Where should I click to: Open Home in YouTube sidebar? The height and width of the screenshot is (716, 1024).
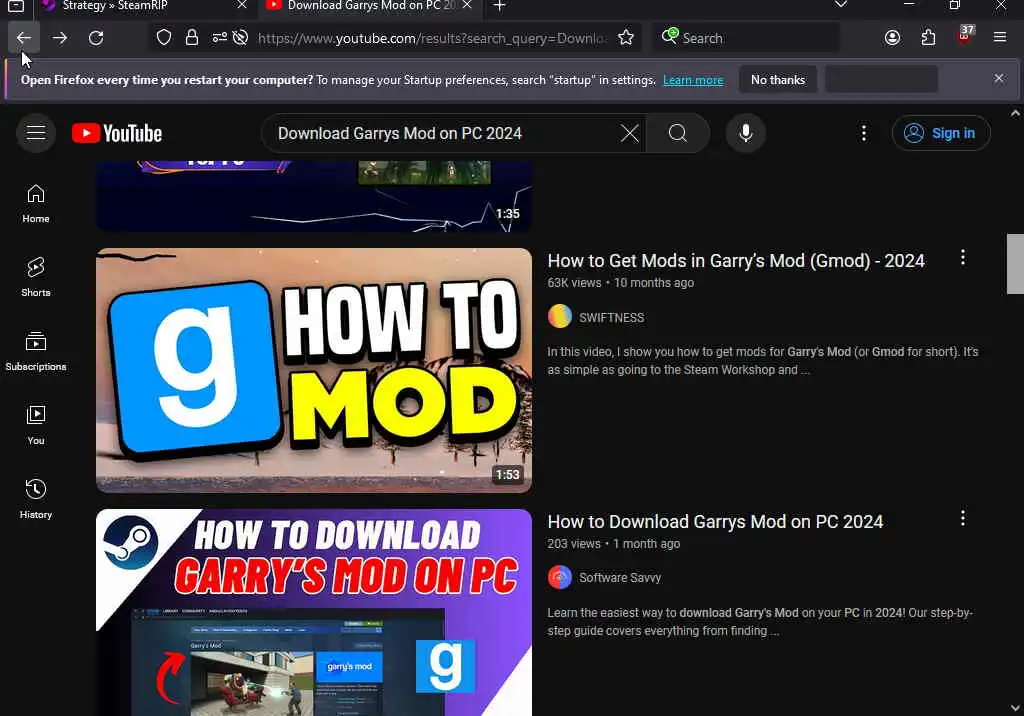click(x=36, y=204)
